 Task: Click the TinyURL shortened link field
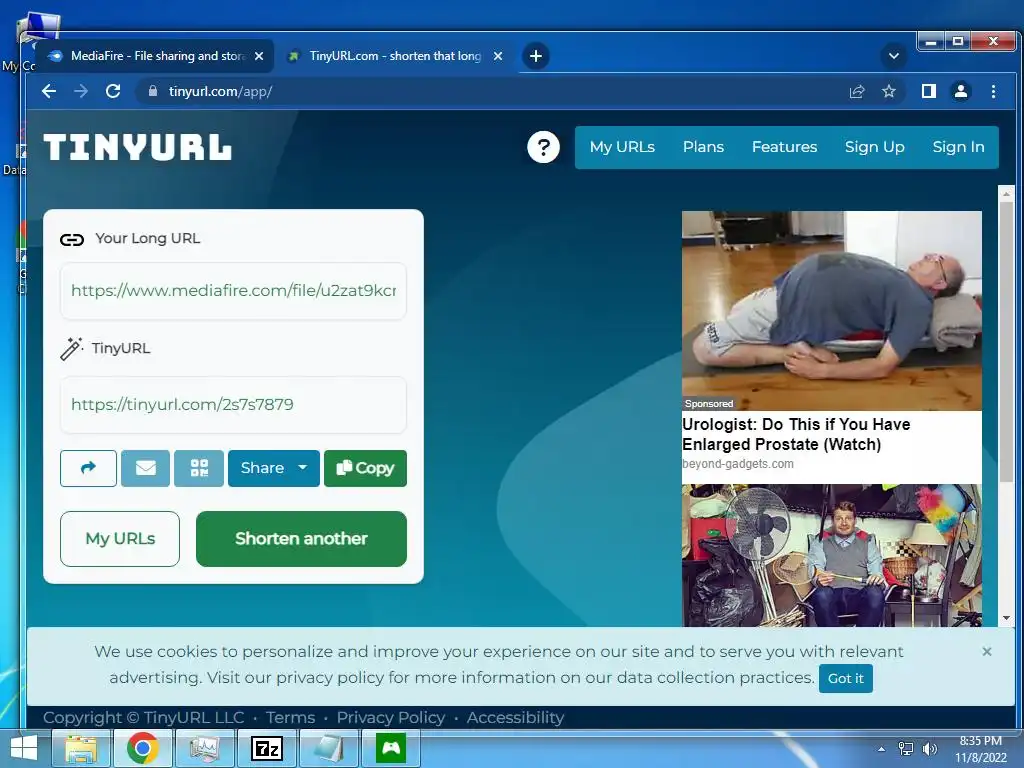pyautogui.click(x=233, y=405)
